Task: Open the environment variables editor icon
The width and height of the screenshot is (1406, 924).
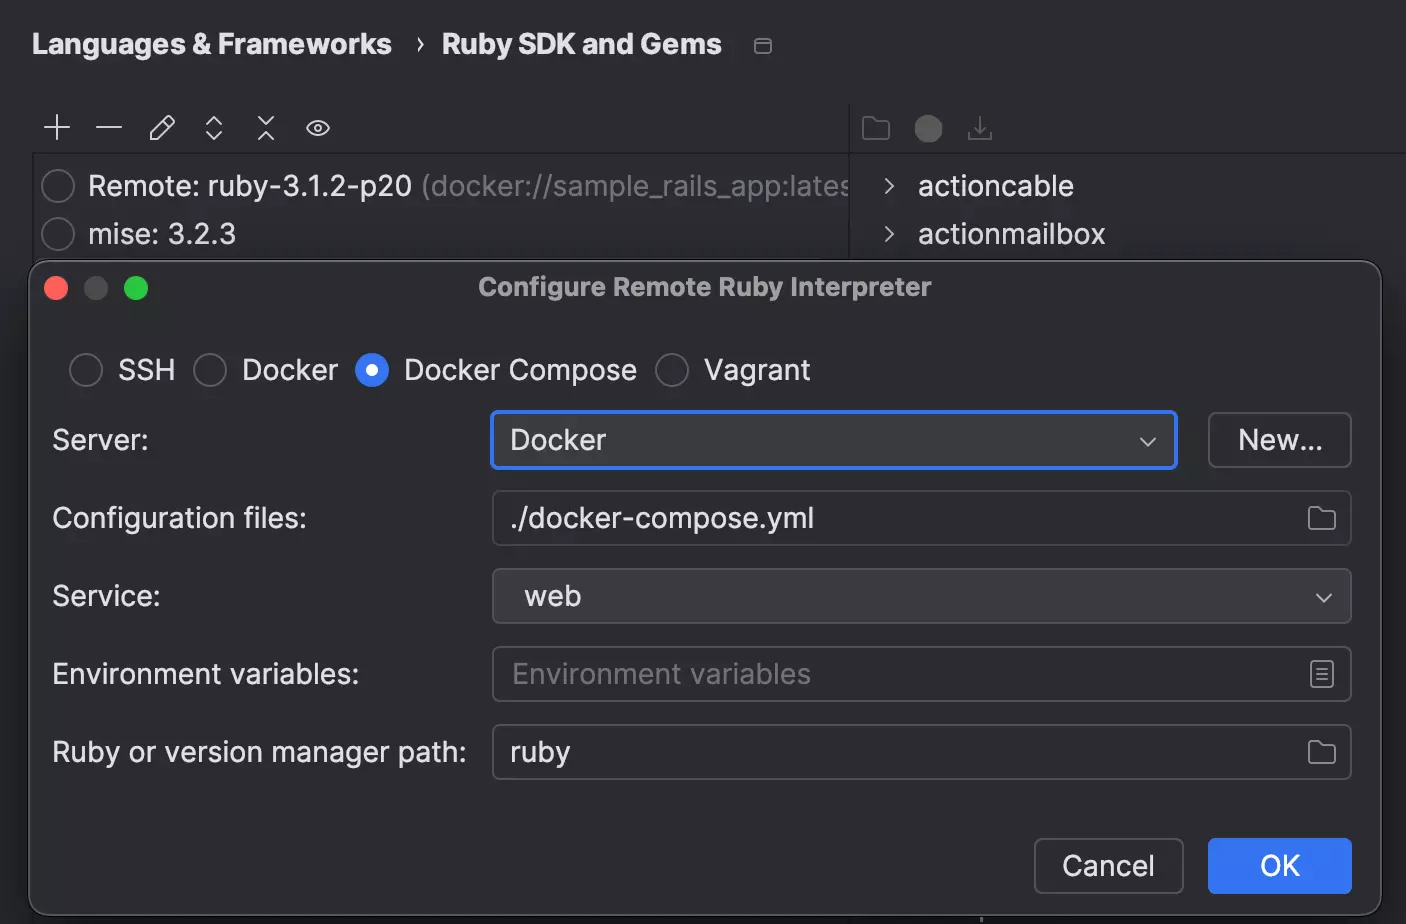Action: click(1321, 674)
